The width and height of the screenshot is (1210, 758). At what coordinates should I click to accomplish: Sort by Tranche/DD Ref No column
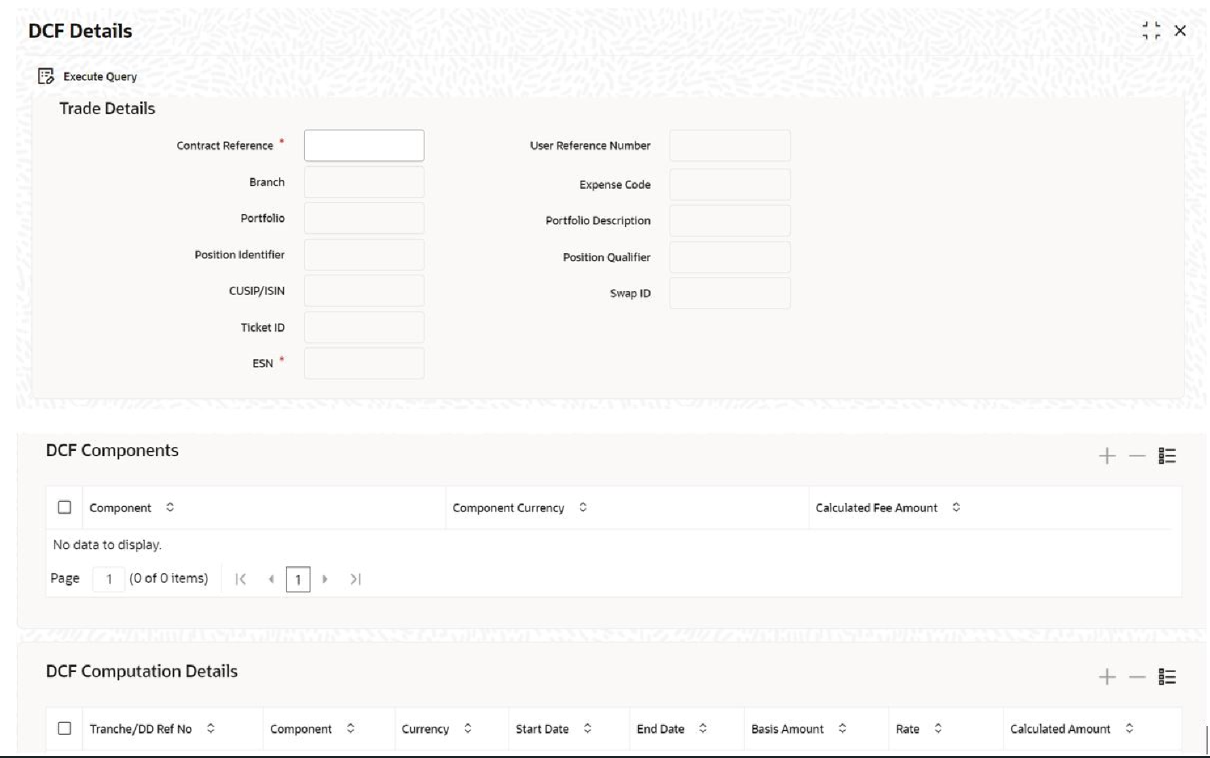click(210, 729)
